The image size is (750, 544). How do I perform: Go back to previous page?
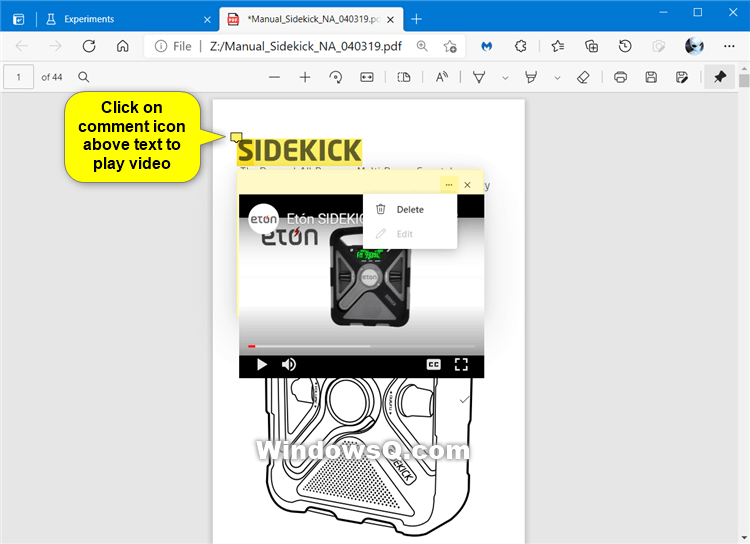[22, 46]
